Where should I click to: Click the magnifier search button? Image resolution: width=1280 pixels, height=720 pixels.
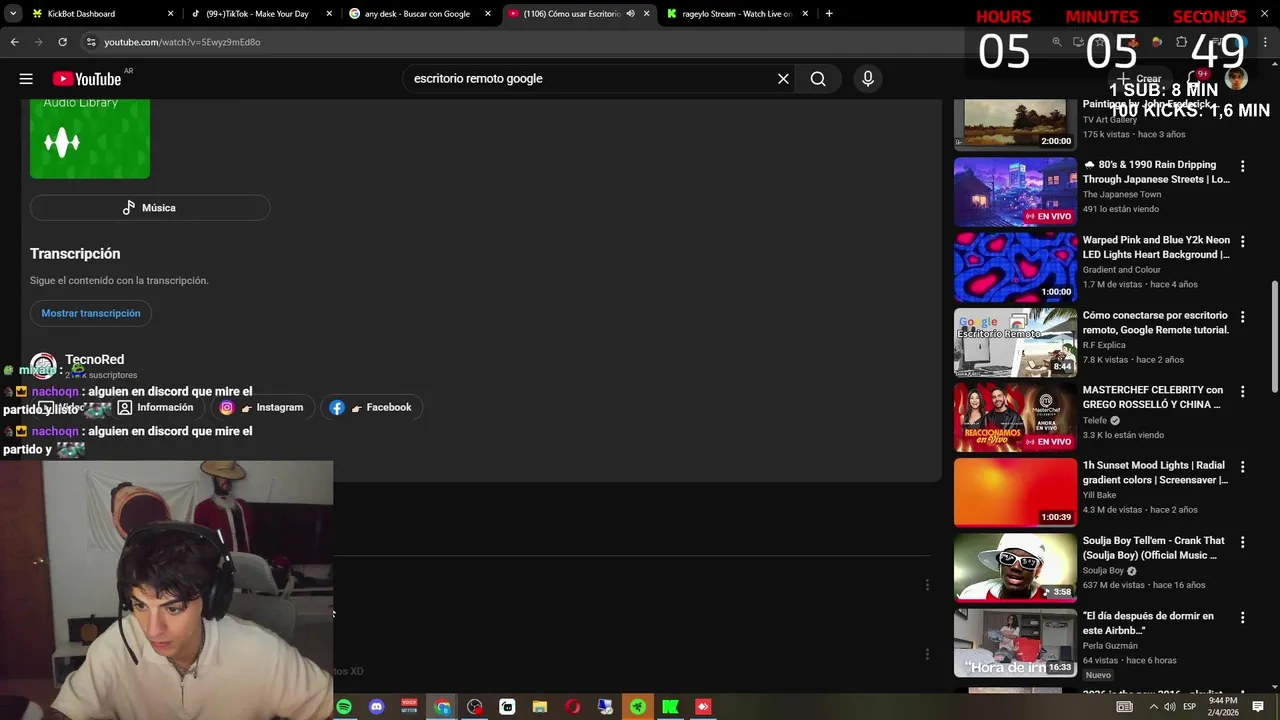click(818, 79)
